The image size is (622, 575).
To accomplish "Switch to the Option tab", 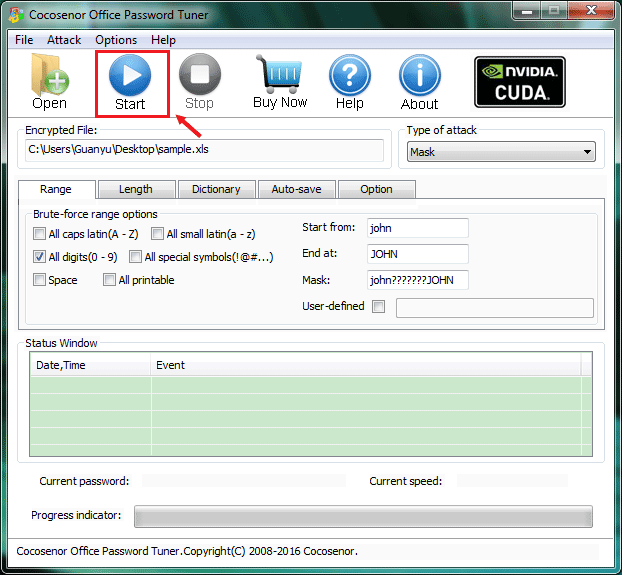I will click(376, 189).
